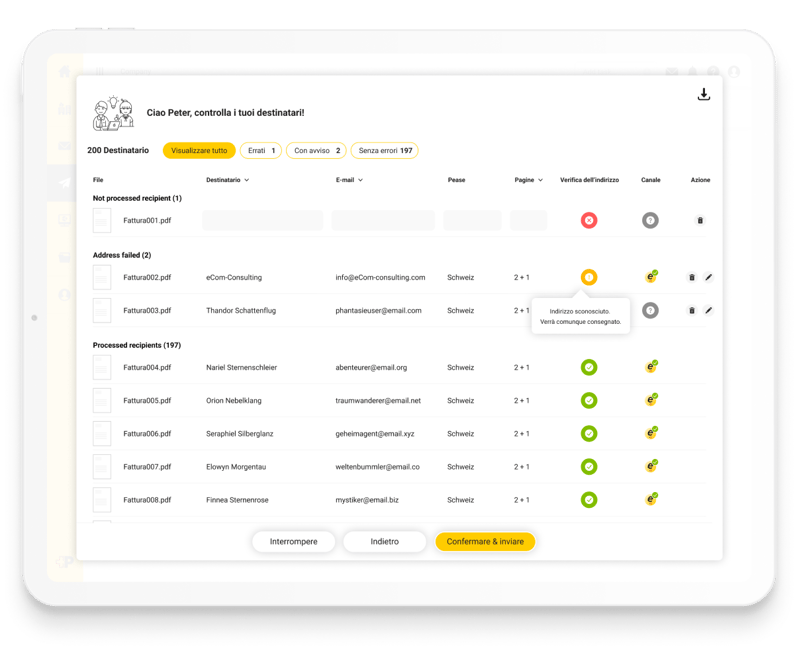Click the Interrompere button
Screen dimensions: 797x649
[294, 541]
